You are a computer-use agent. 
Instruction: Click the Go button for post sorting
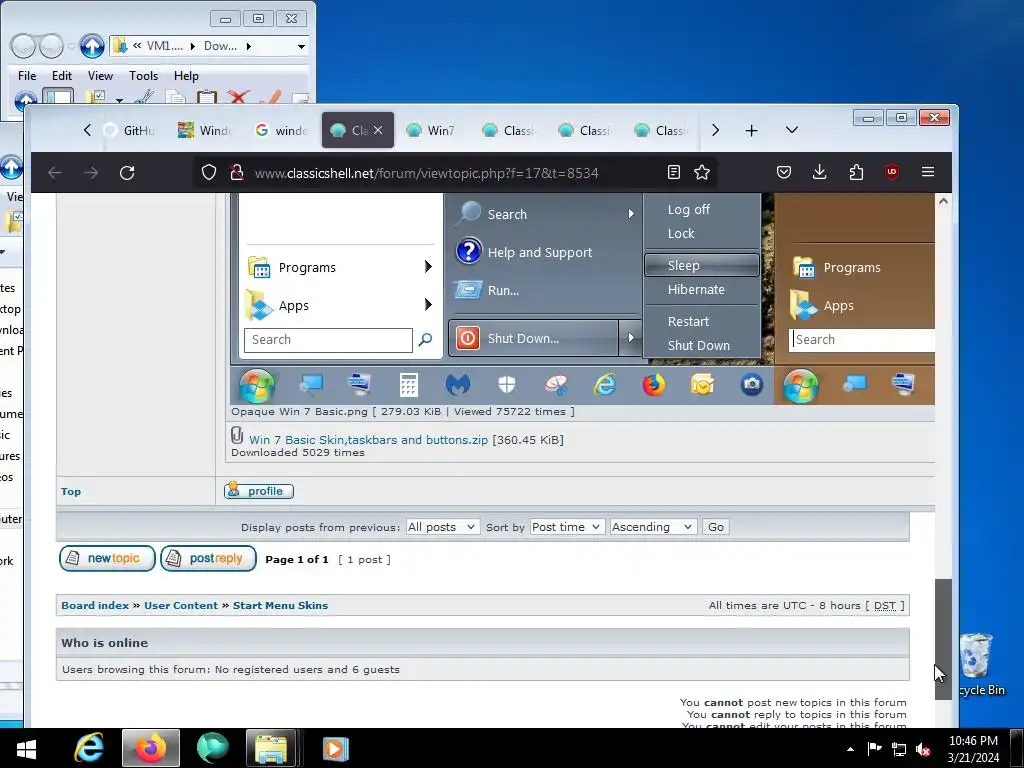click(x=716, y=527)
